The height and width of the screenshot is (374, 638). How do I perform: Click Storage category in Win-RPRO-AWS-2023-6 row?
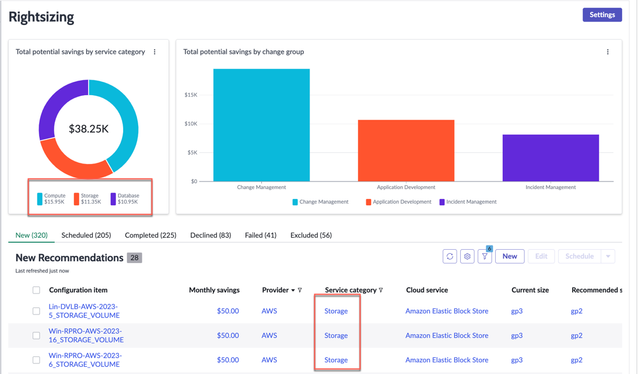pos(336,360)
